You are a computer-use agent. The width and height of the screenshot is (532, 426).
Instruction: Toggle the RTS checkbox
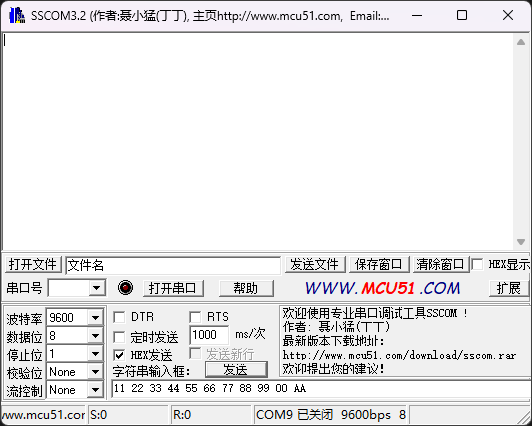(195, 317)
